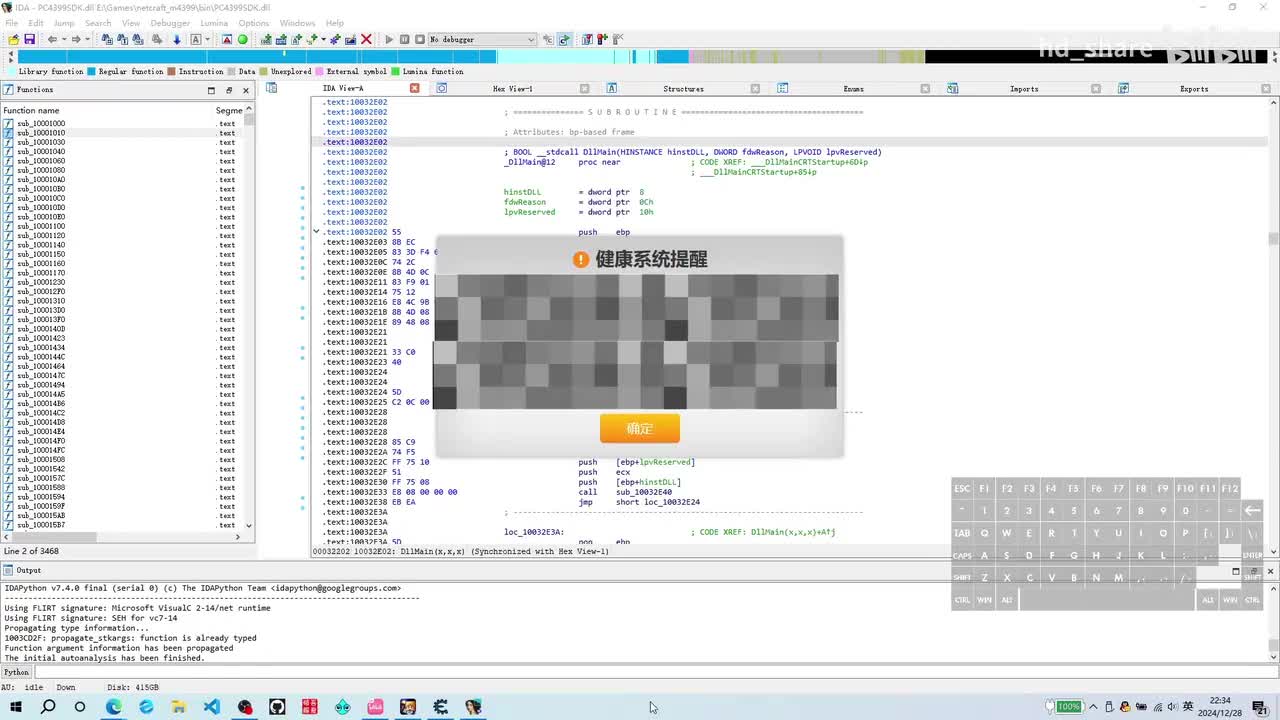Viewport: 1280px width, 720px height.
Task: Pause the debugger process
Action: click(404, 39)
